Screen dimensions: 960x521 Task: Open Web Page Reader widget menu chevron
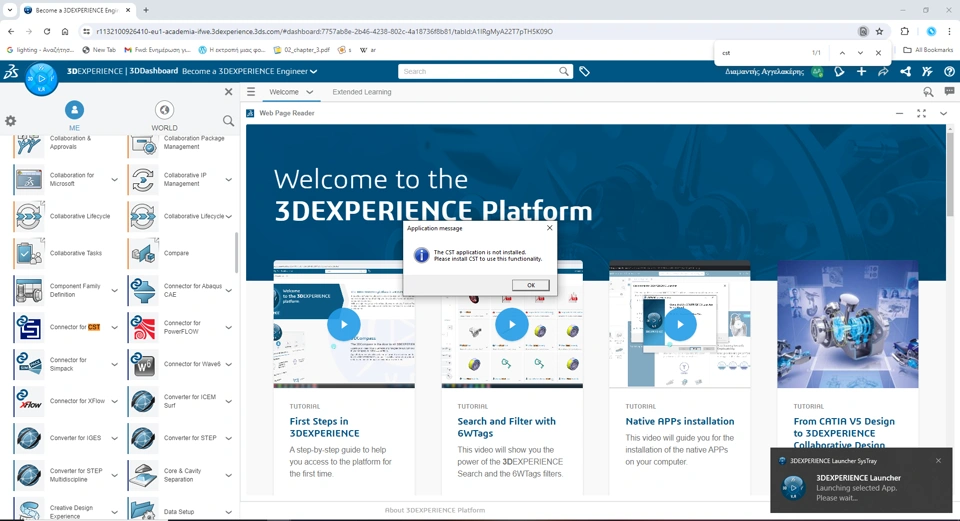(x=943, y=113)
